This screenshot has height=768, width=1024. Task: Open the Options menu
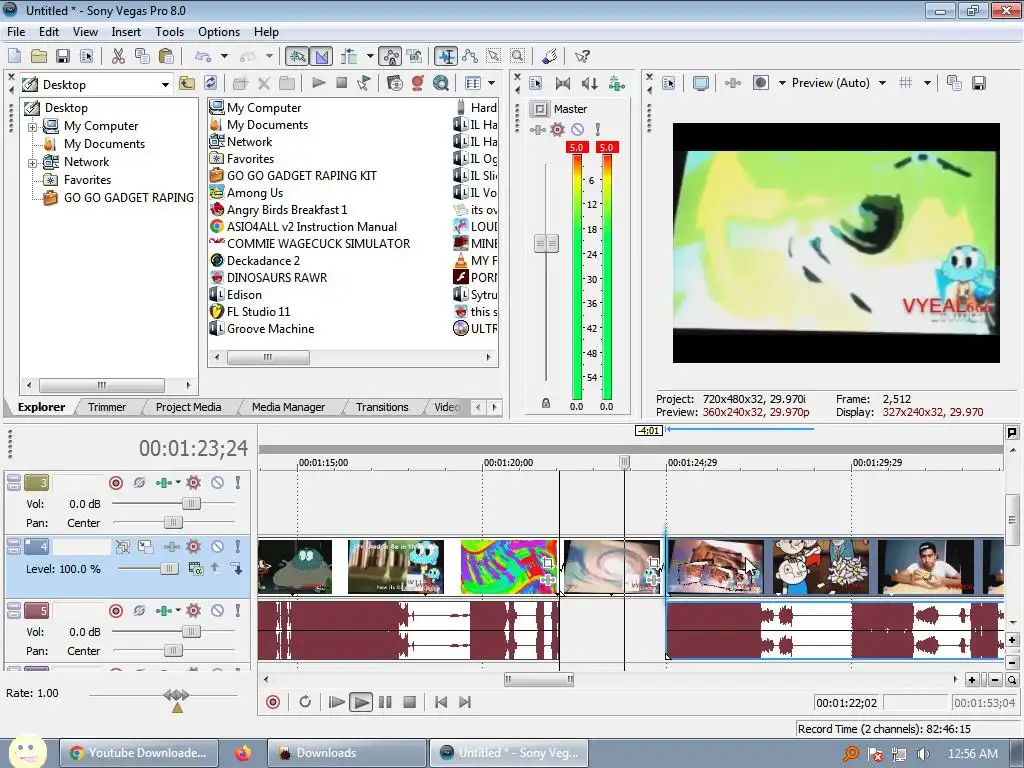[x=219, y=31]
